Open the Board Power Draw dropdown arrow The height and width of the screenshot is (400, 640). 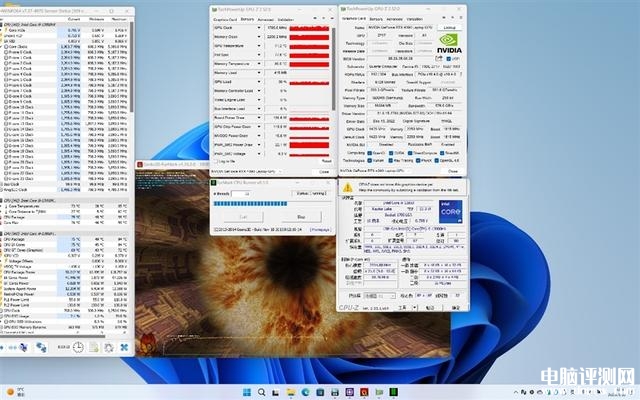[259, 118]
